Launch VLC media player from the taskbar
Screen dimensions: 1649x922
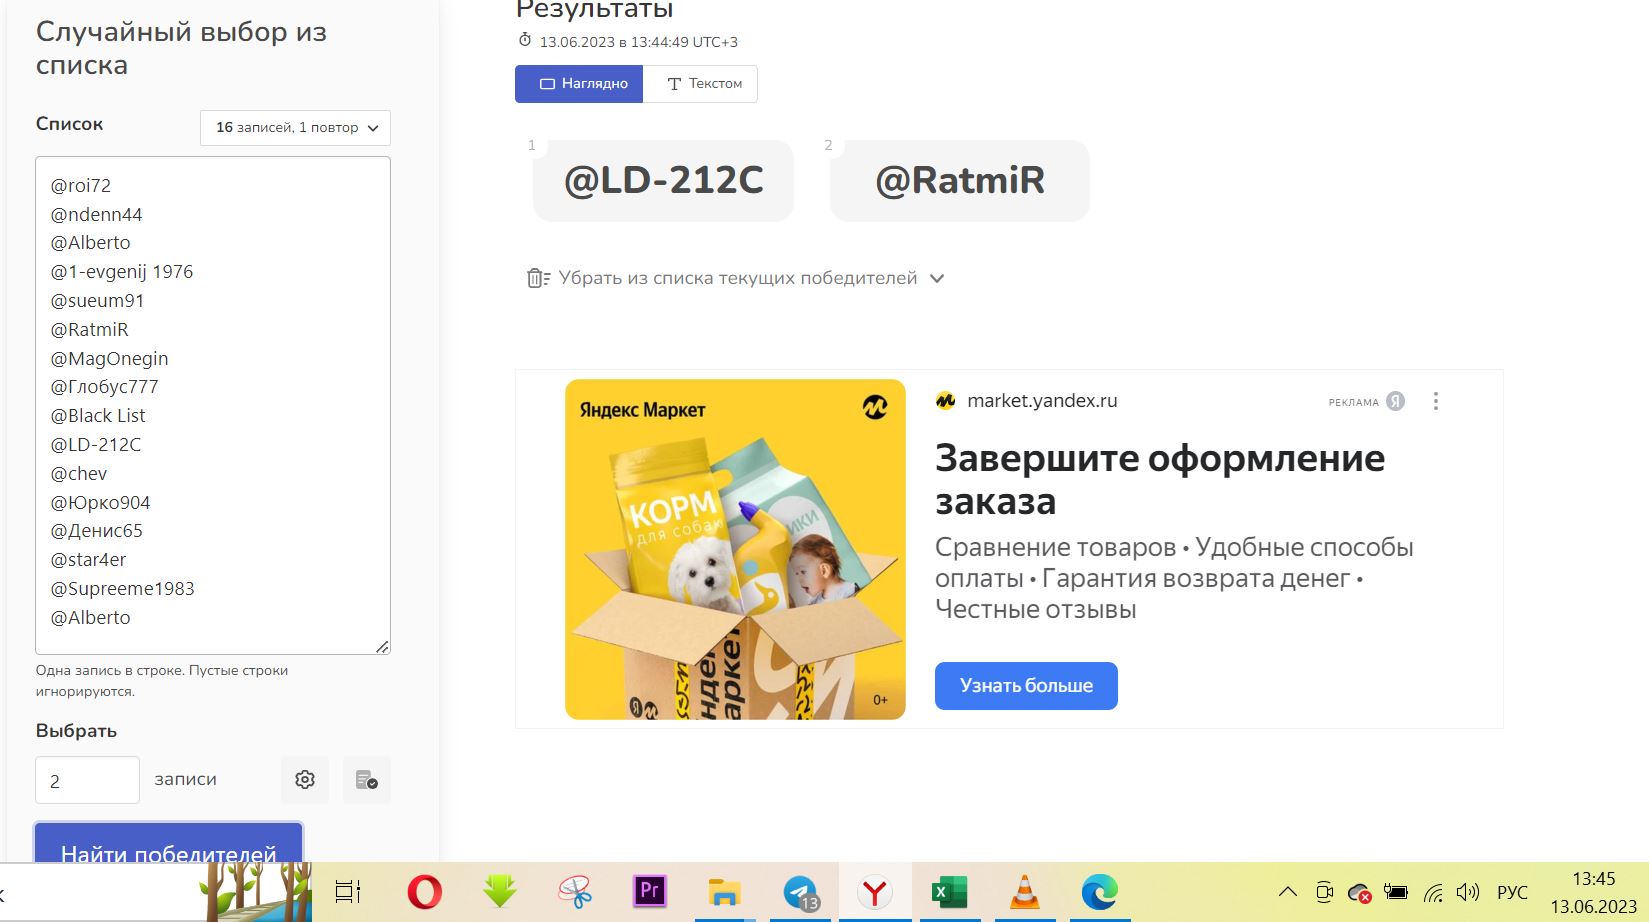pyautogui.click(x=1024, y=891)
